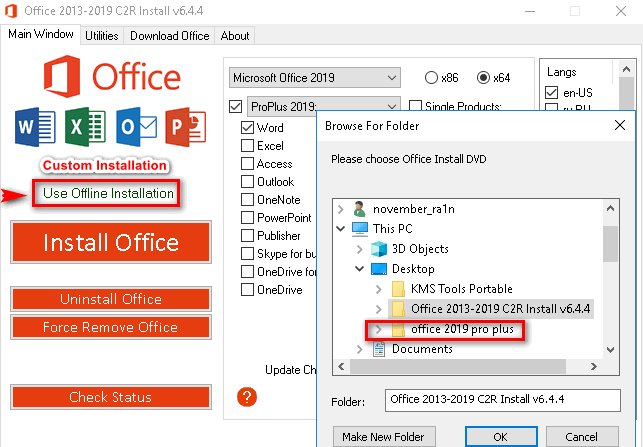Uncheck the ProPlus 2019 checkbox
The width and height of the screenshot is (643, 447).
pos(235,107)
